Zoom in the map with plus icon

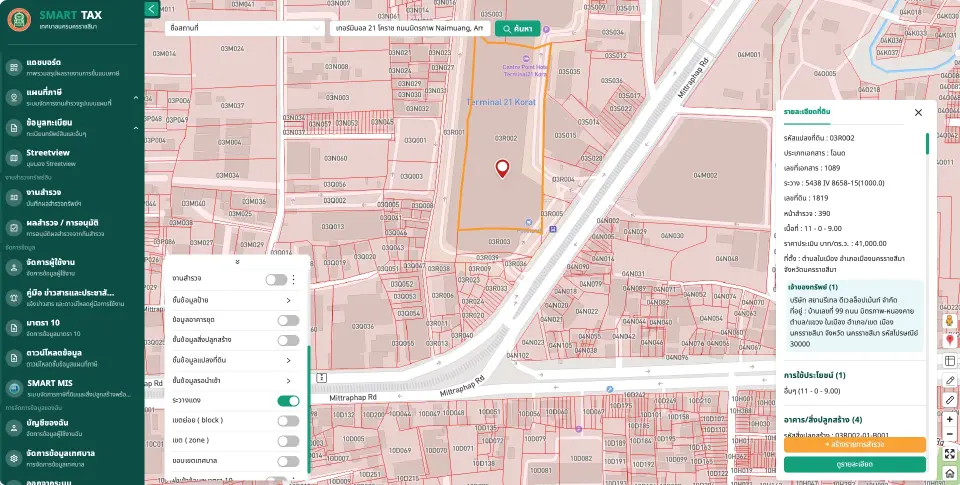(x=950, y=419)
